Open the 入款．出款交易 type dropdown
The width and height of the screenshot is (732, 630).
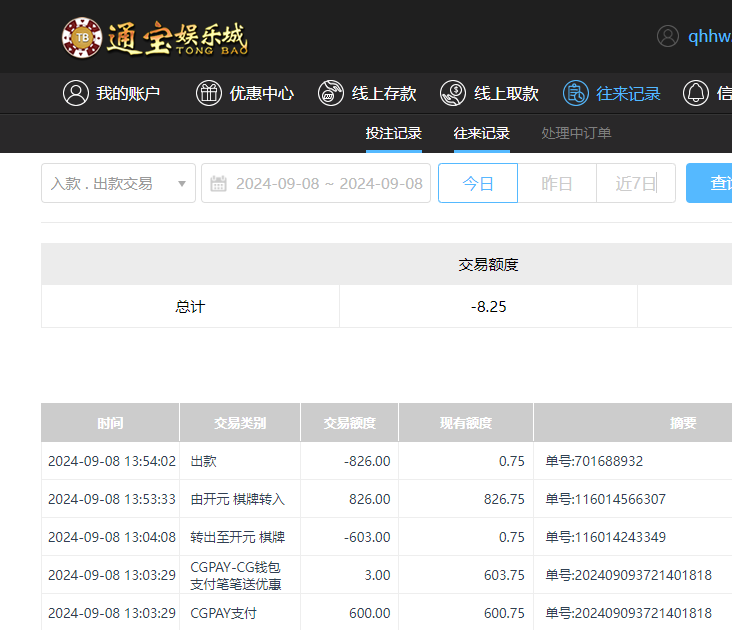tap(108, 184)
